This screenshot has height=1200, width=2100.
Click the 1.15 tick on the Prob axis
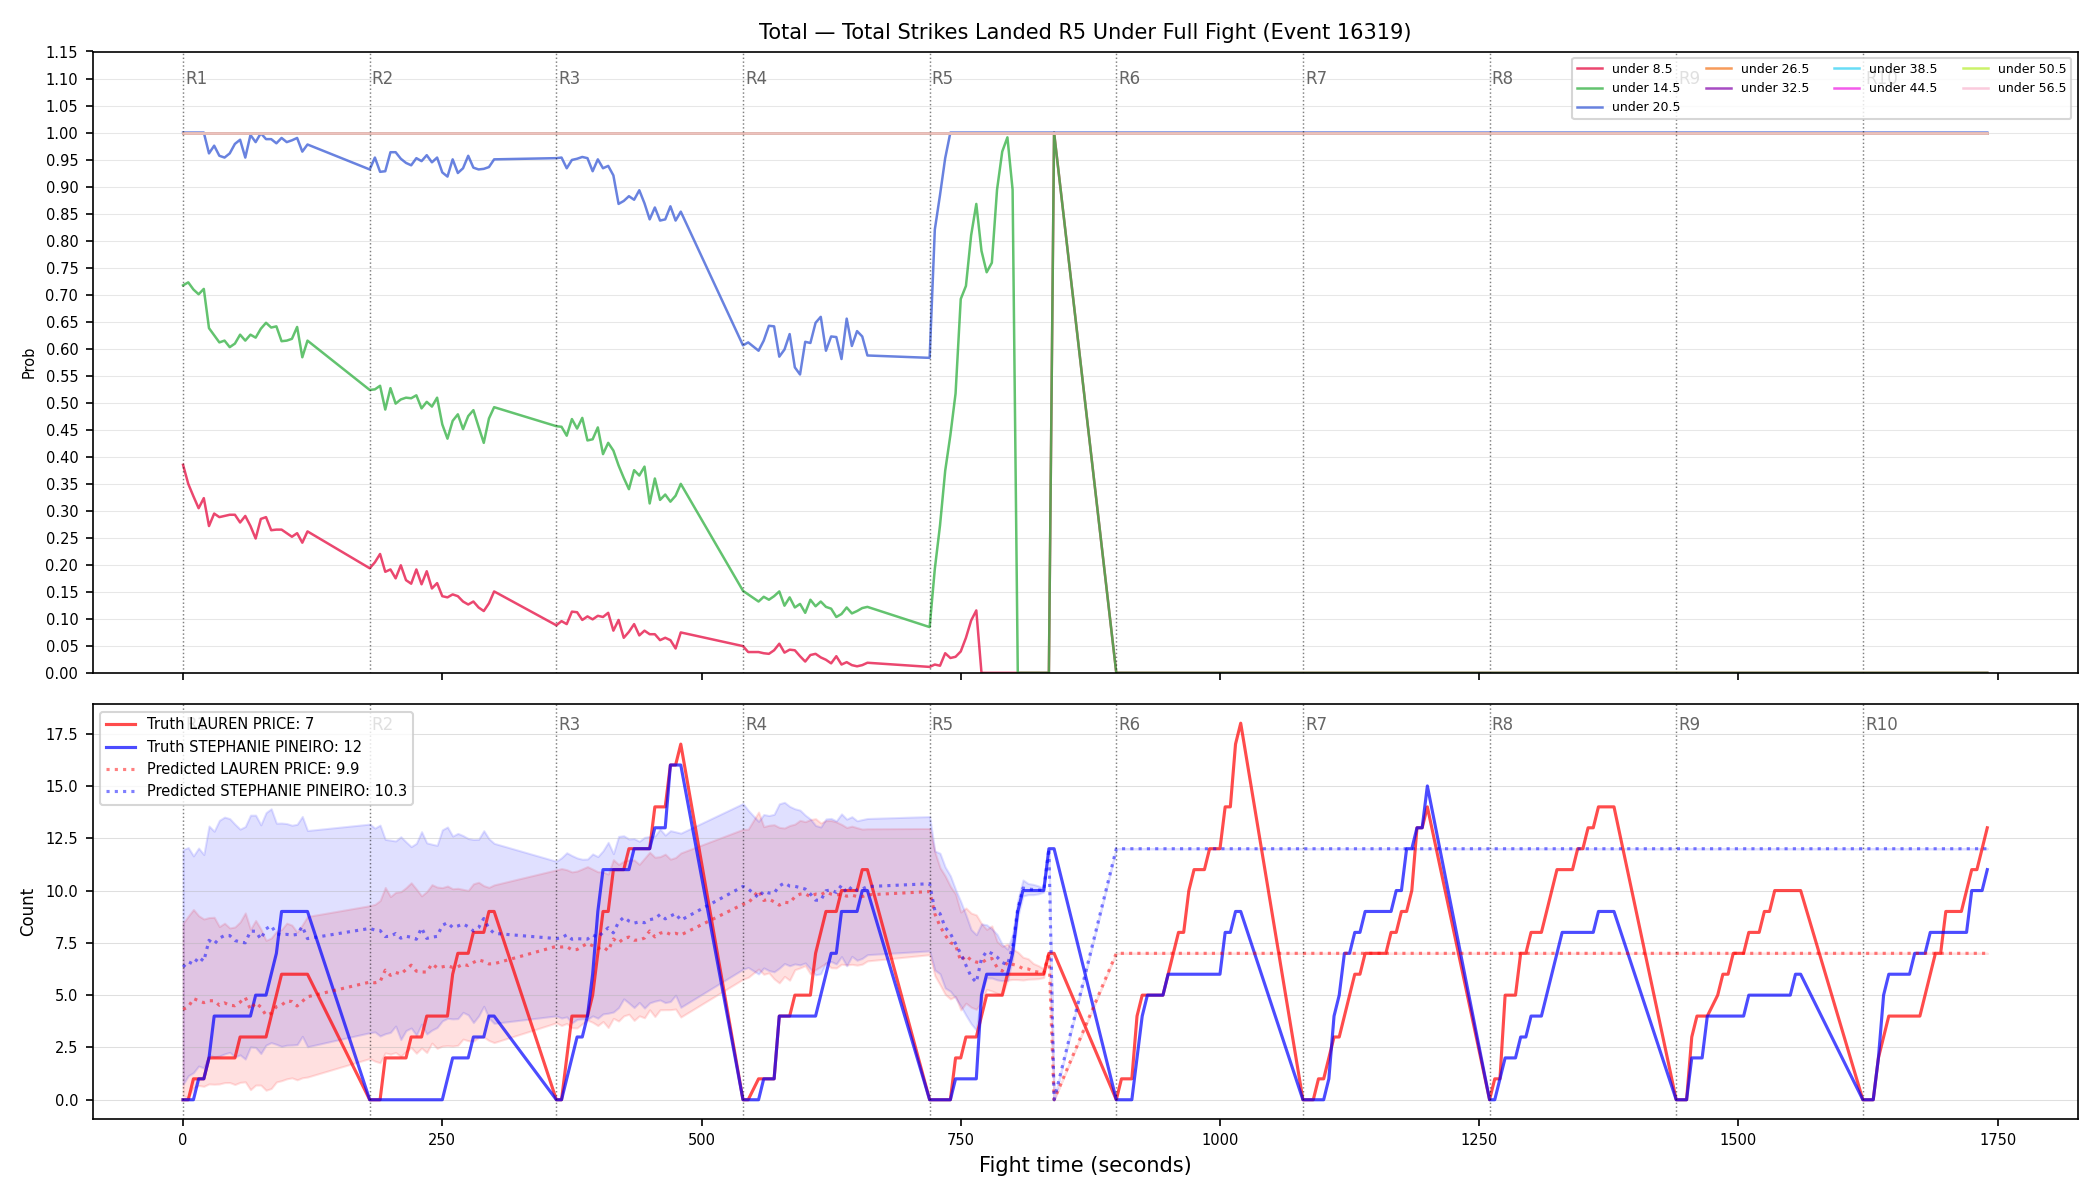coord(62,52)
